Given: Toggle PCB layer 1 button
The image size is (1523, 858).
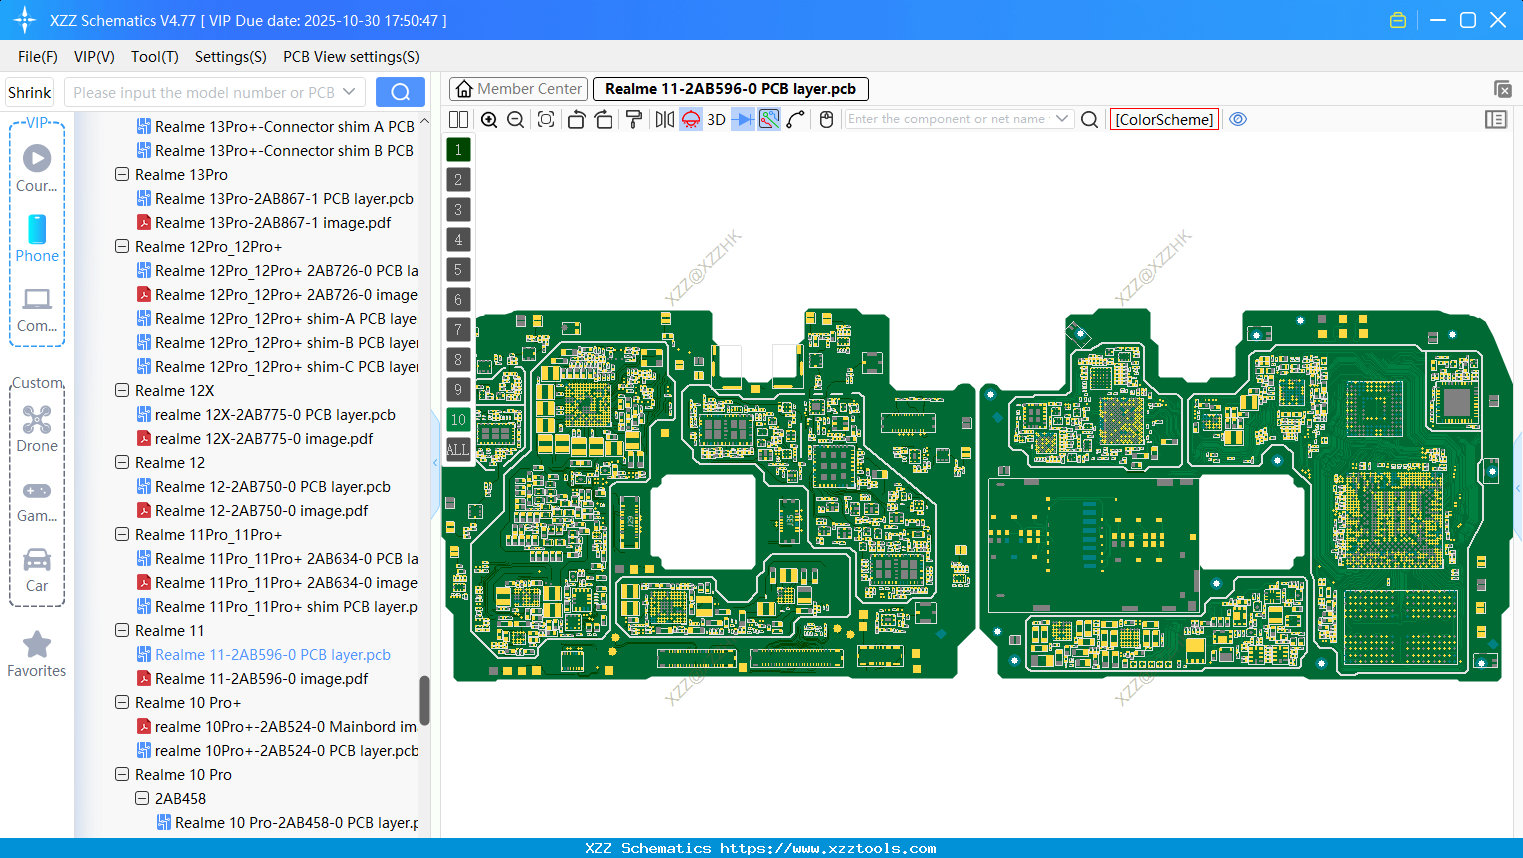Looking at the screenshot, I should tap(458, 150).
